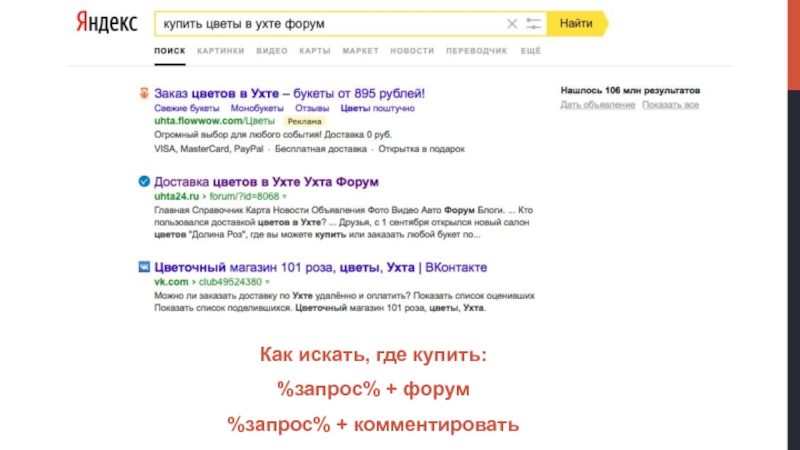Click the forum/?id=8068 path link
The image size is (800, 450).
[244, 196]
